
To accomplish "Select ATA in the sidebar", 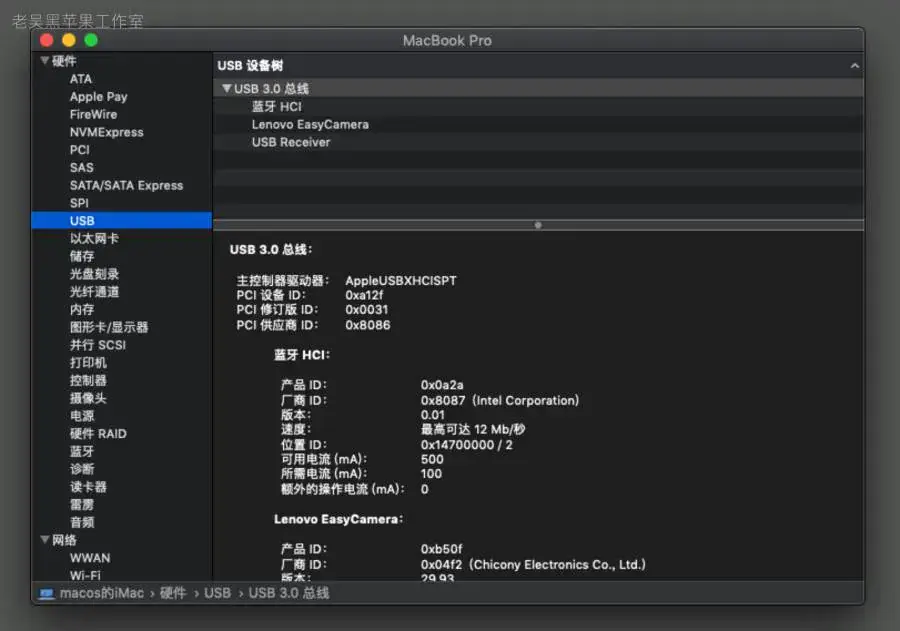I will click(80, 79).
